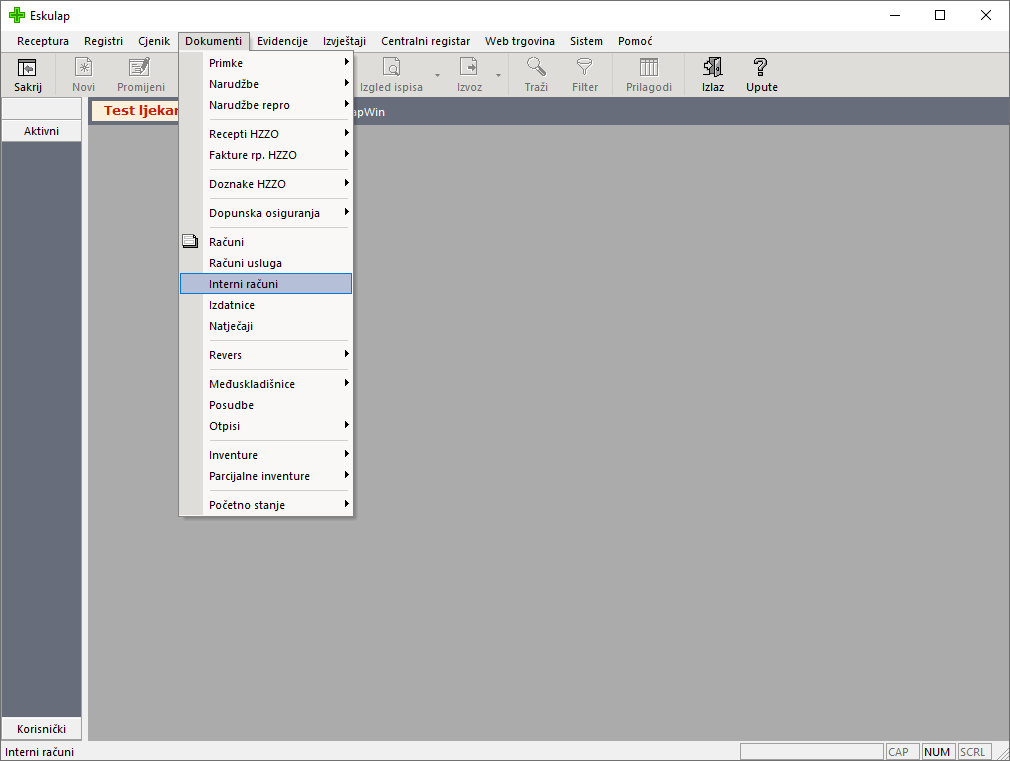Expand the Inventure submenu
Screen dimensions: 1010x761
point(265,455)
